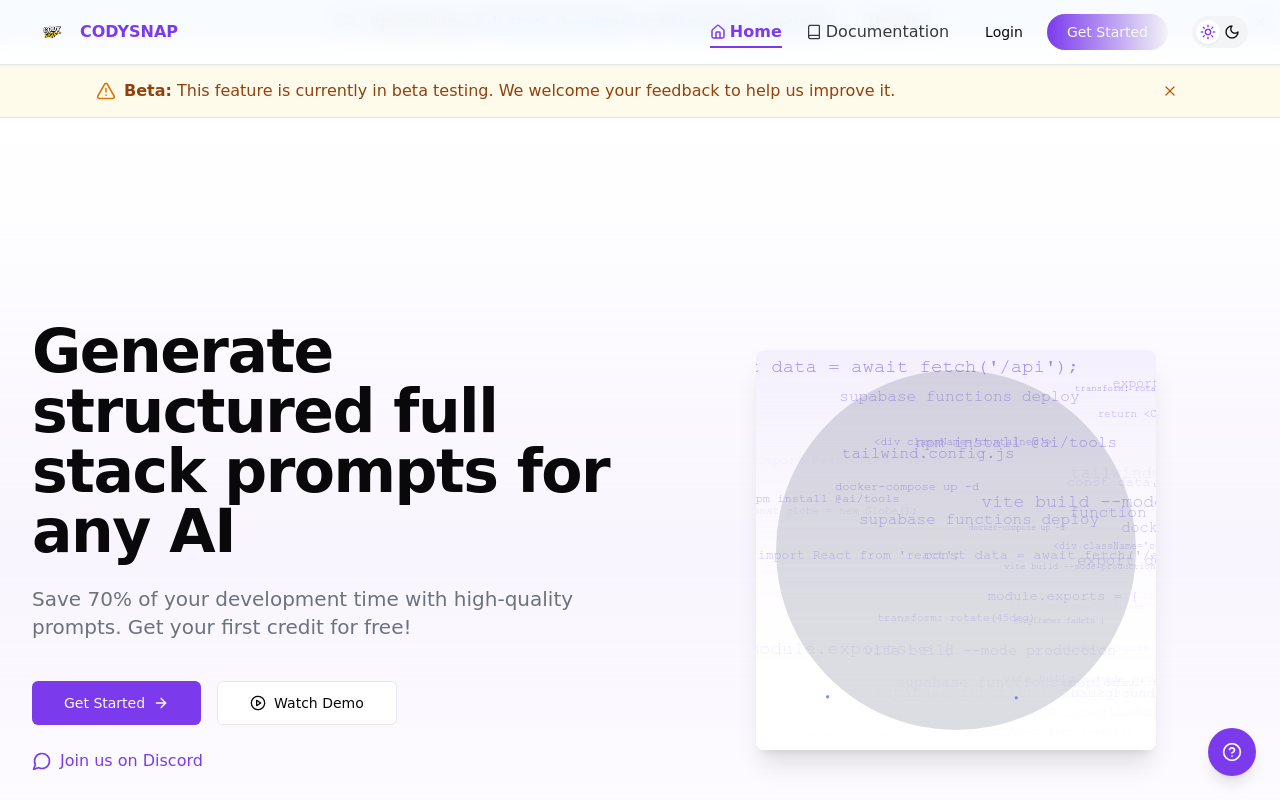Viewport: 1280px width, 800px height.
Task: Click the arrow icon in hero Get Started
Action: (x=161, y=703)
